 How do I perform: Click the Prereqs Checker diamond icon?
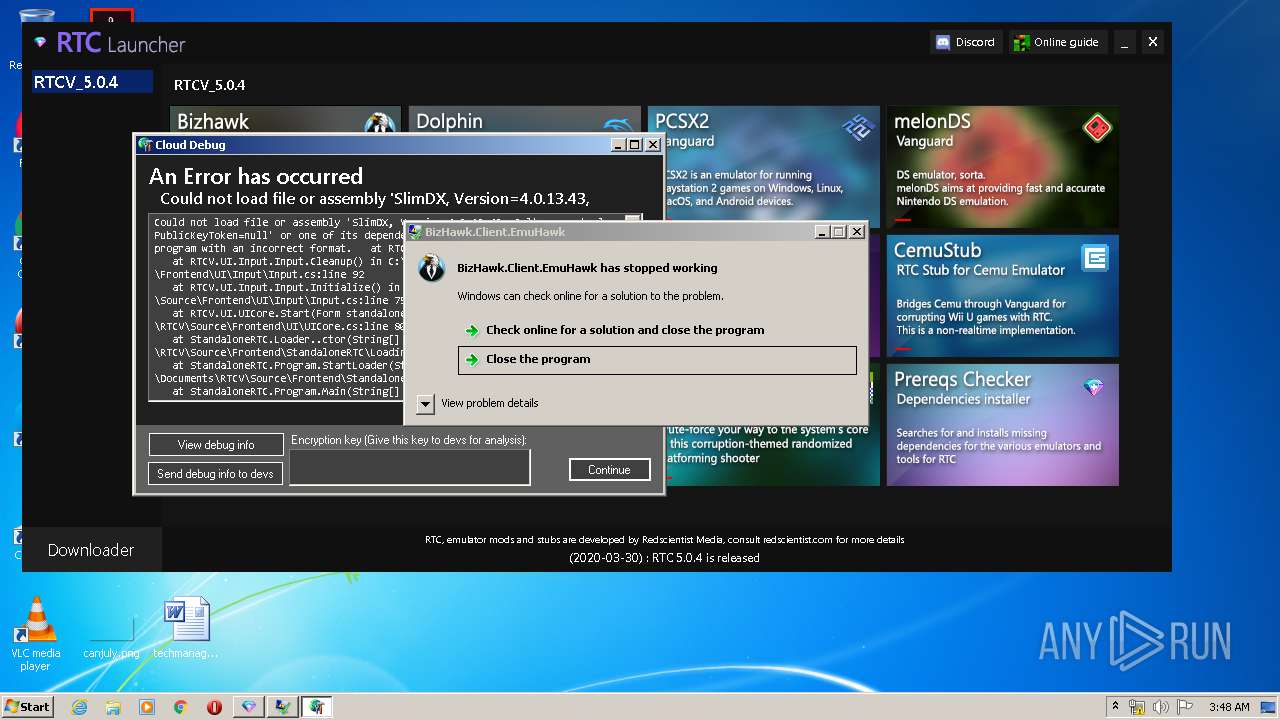point(1094,387)
